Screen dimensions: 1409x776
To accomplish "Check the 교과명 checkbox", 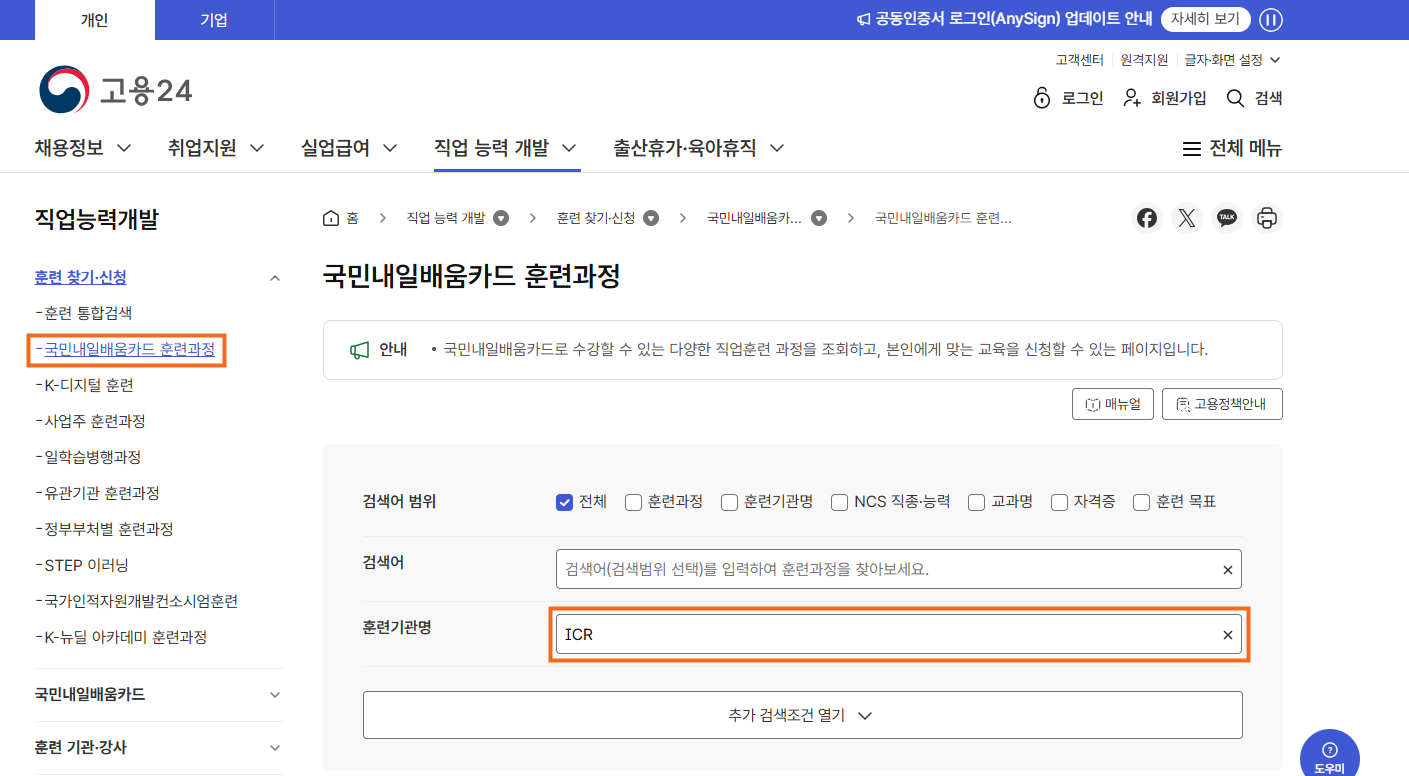I will [x=976, y=502].
